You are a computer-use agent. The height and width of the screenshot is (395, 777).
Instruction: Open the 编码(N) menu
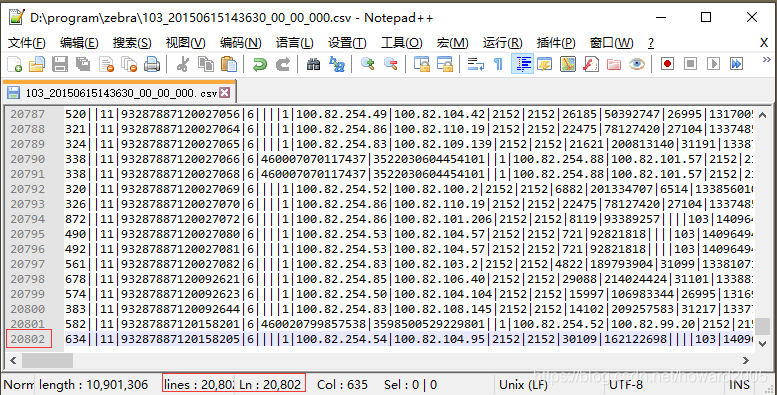pos(240,43)
